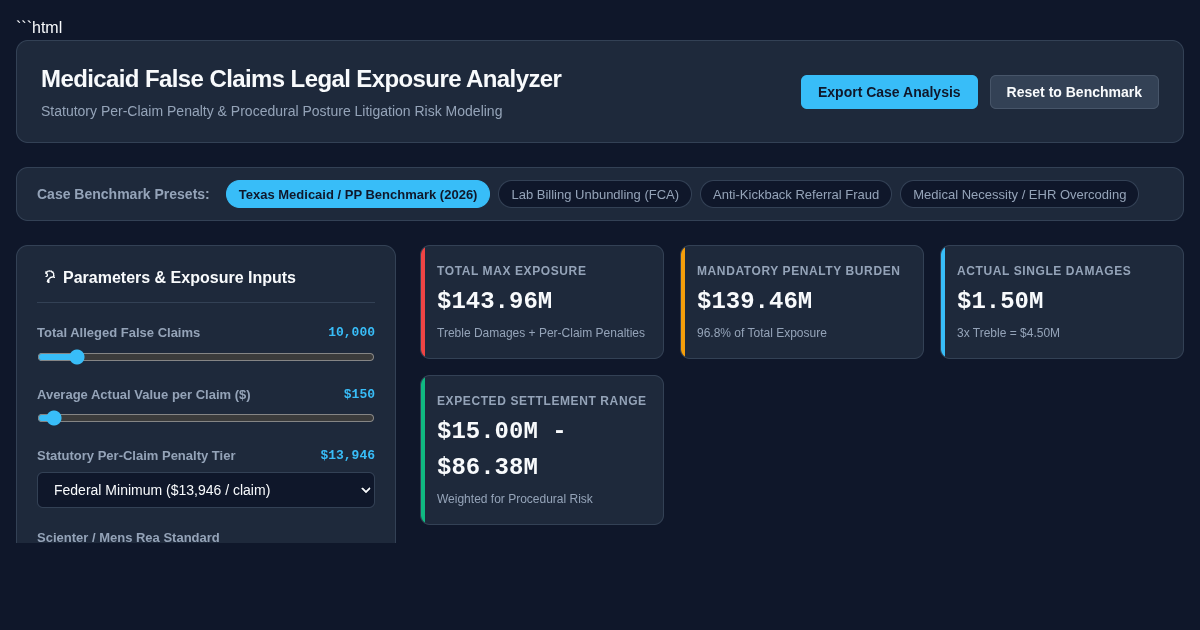
Task: Click the Actual Single Damages value $1.50M
Action: pos(1000,301)
